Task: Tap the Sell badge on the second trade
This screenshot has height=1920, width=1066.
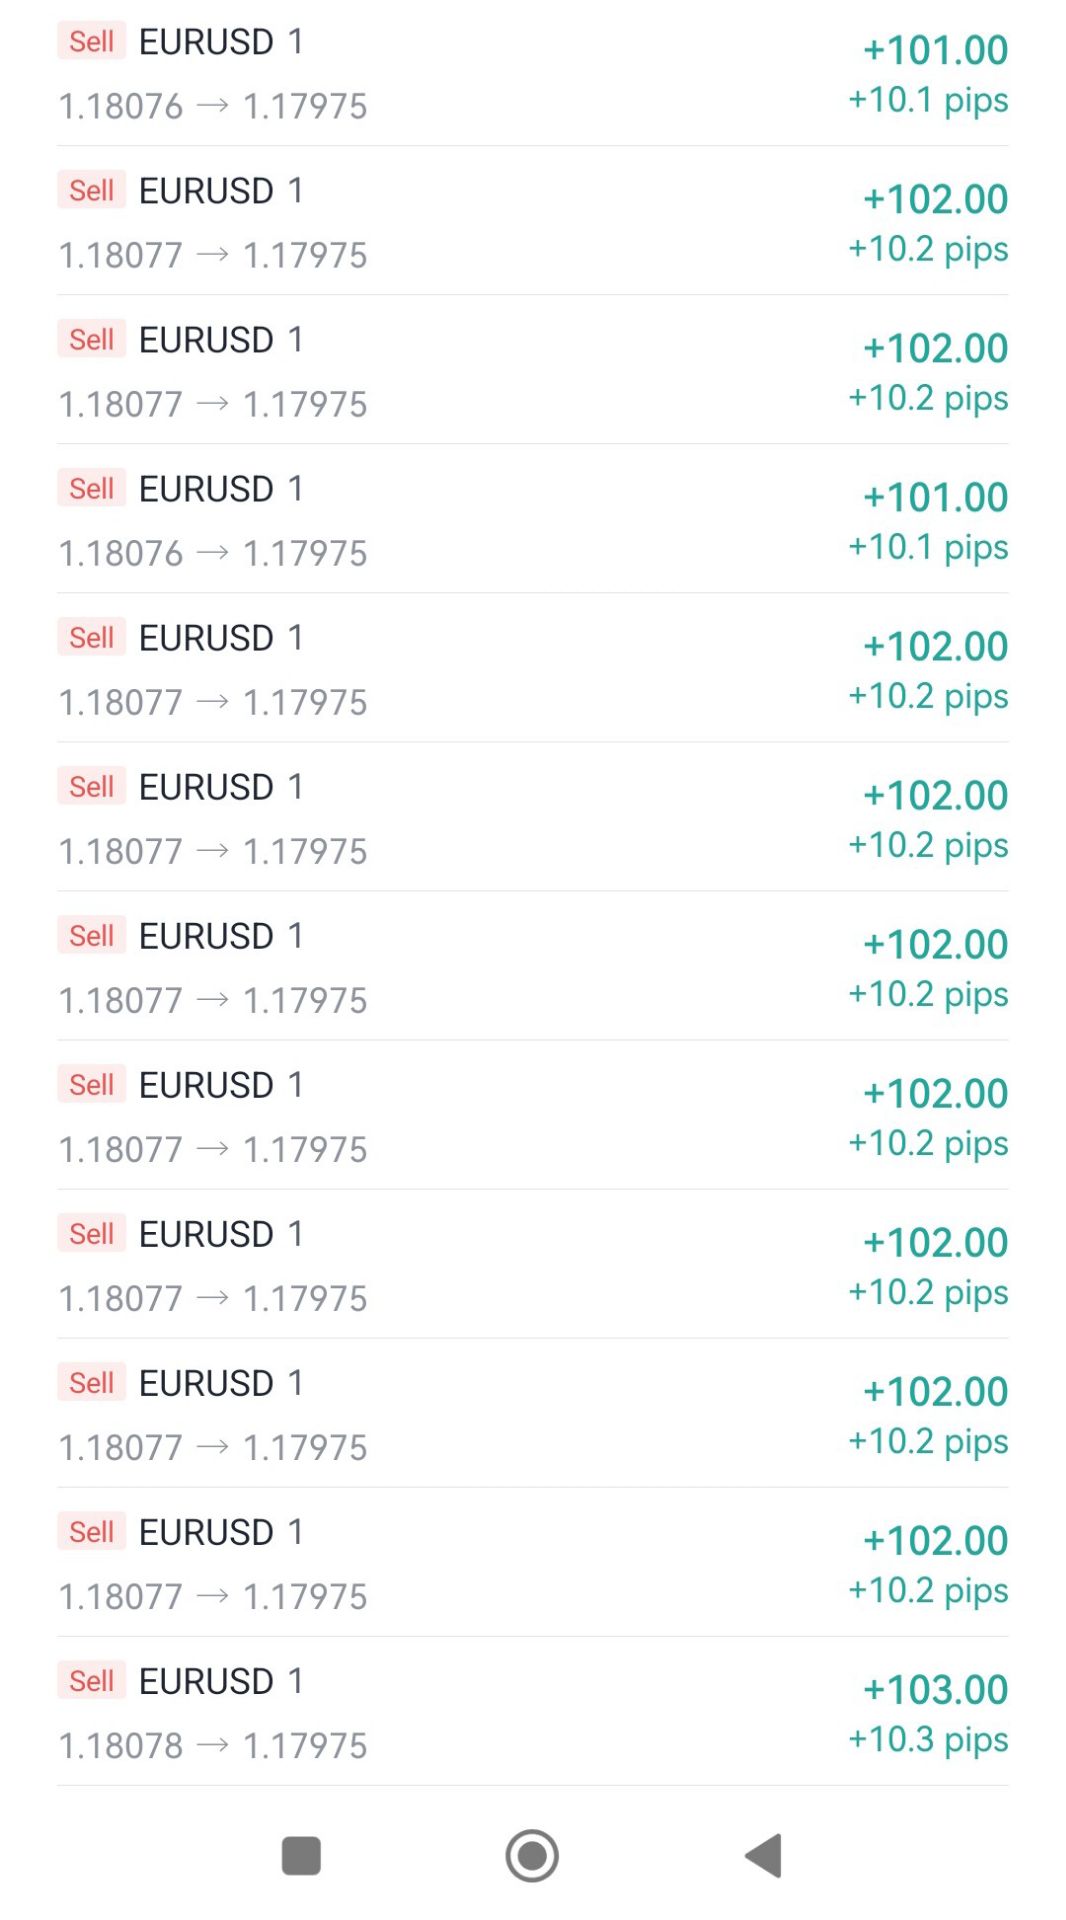Action: point(91,190)
